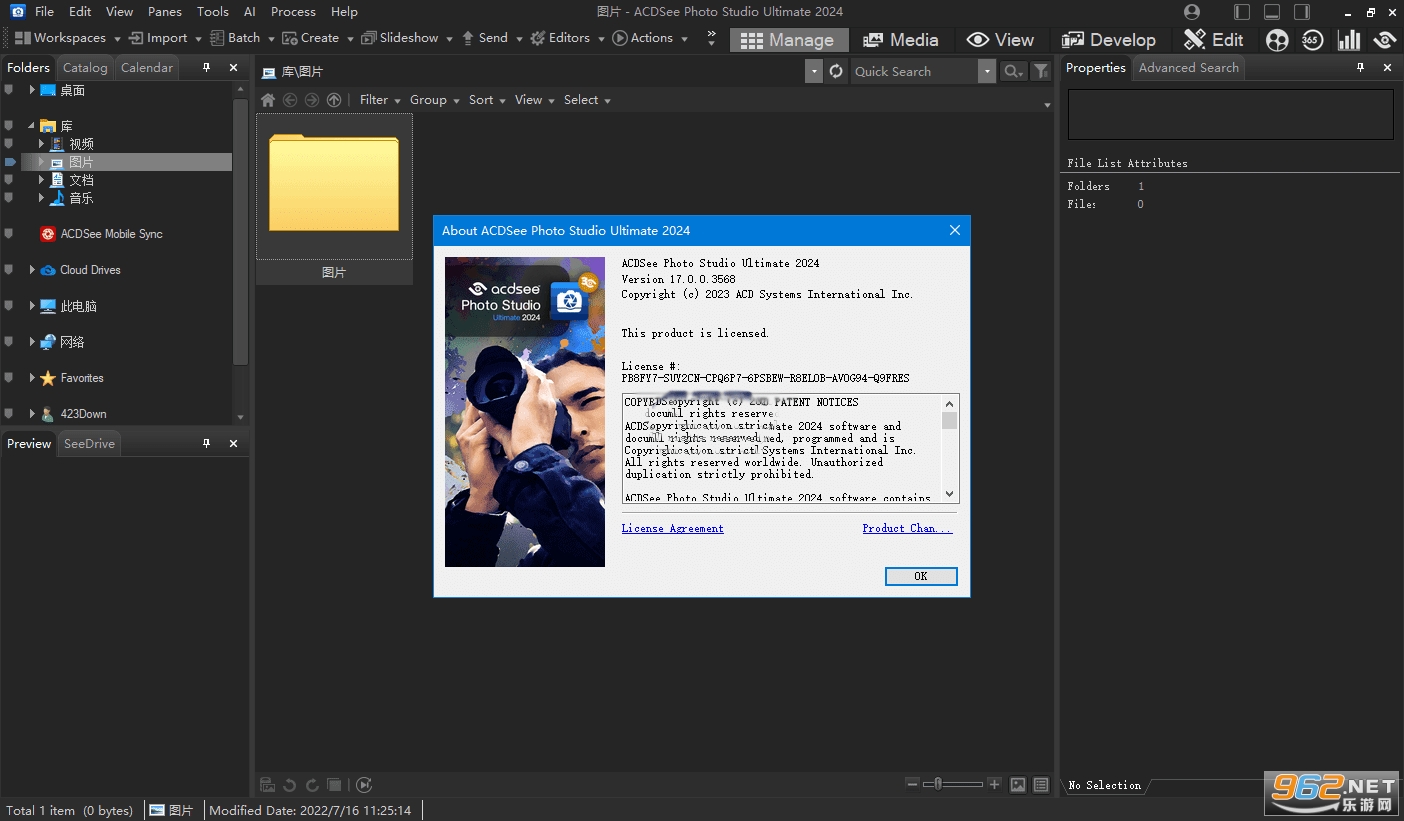Expand the Favorites node
Image resolution: width=1404 pixels, height=821 pixels.
tap(32, 378)
